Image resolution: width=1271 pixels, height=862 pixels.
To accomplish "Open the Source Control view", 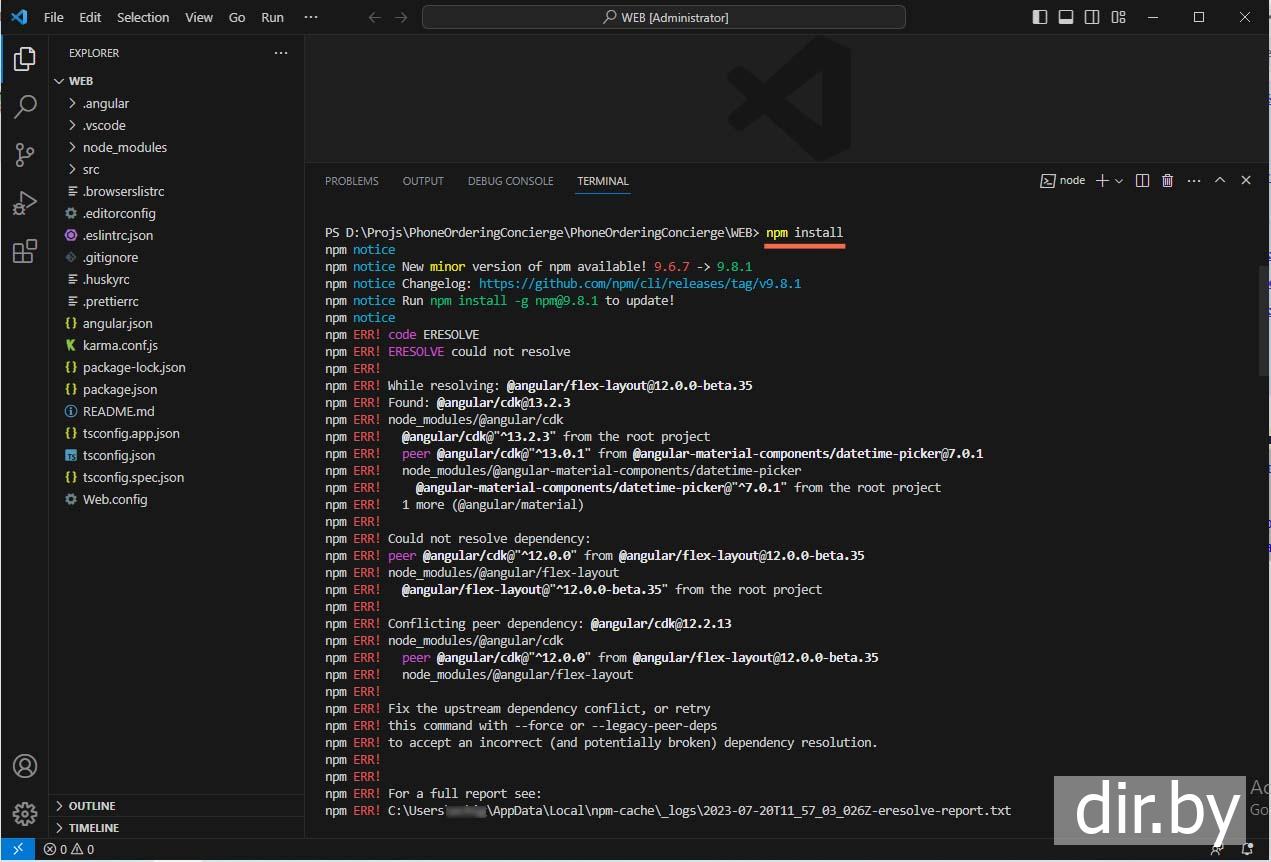I will (24, 154).
